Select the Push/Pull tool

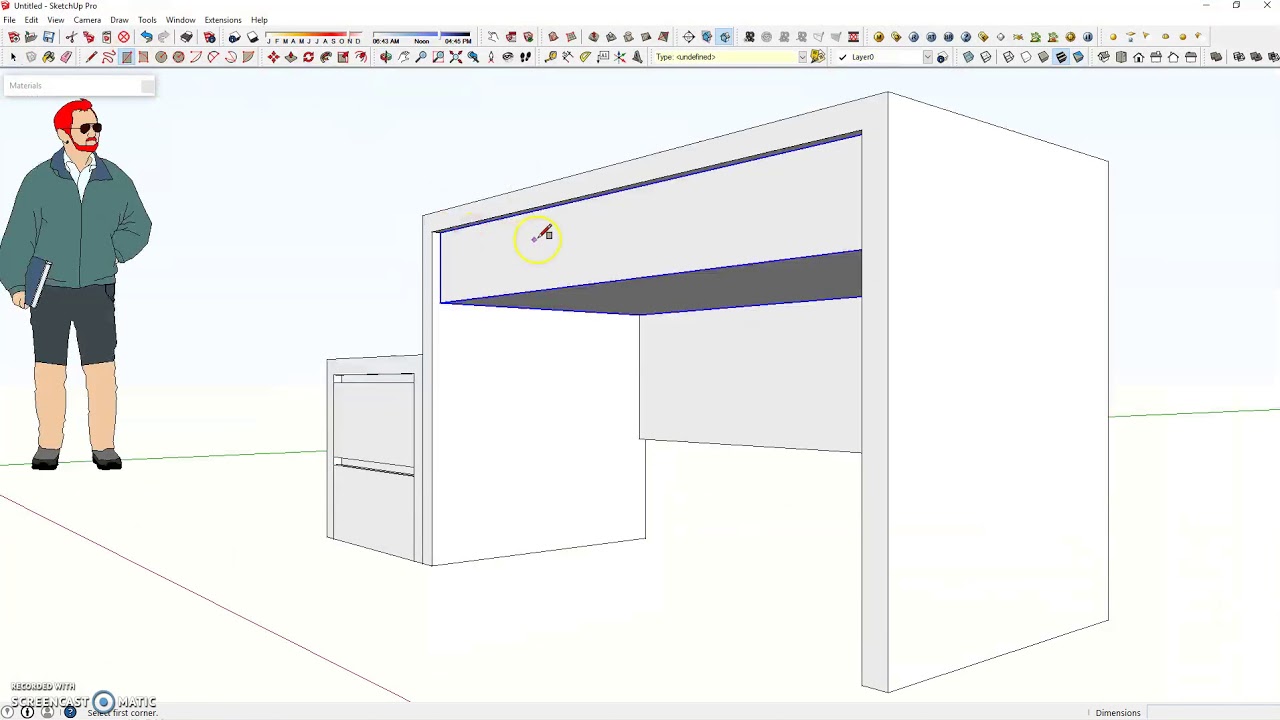290,57
